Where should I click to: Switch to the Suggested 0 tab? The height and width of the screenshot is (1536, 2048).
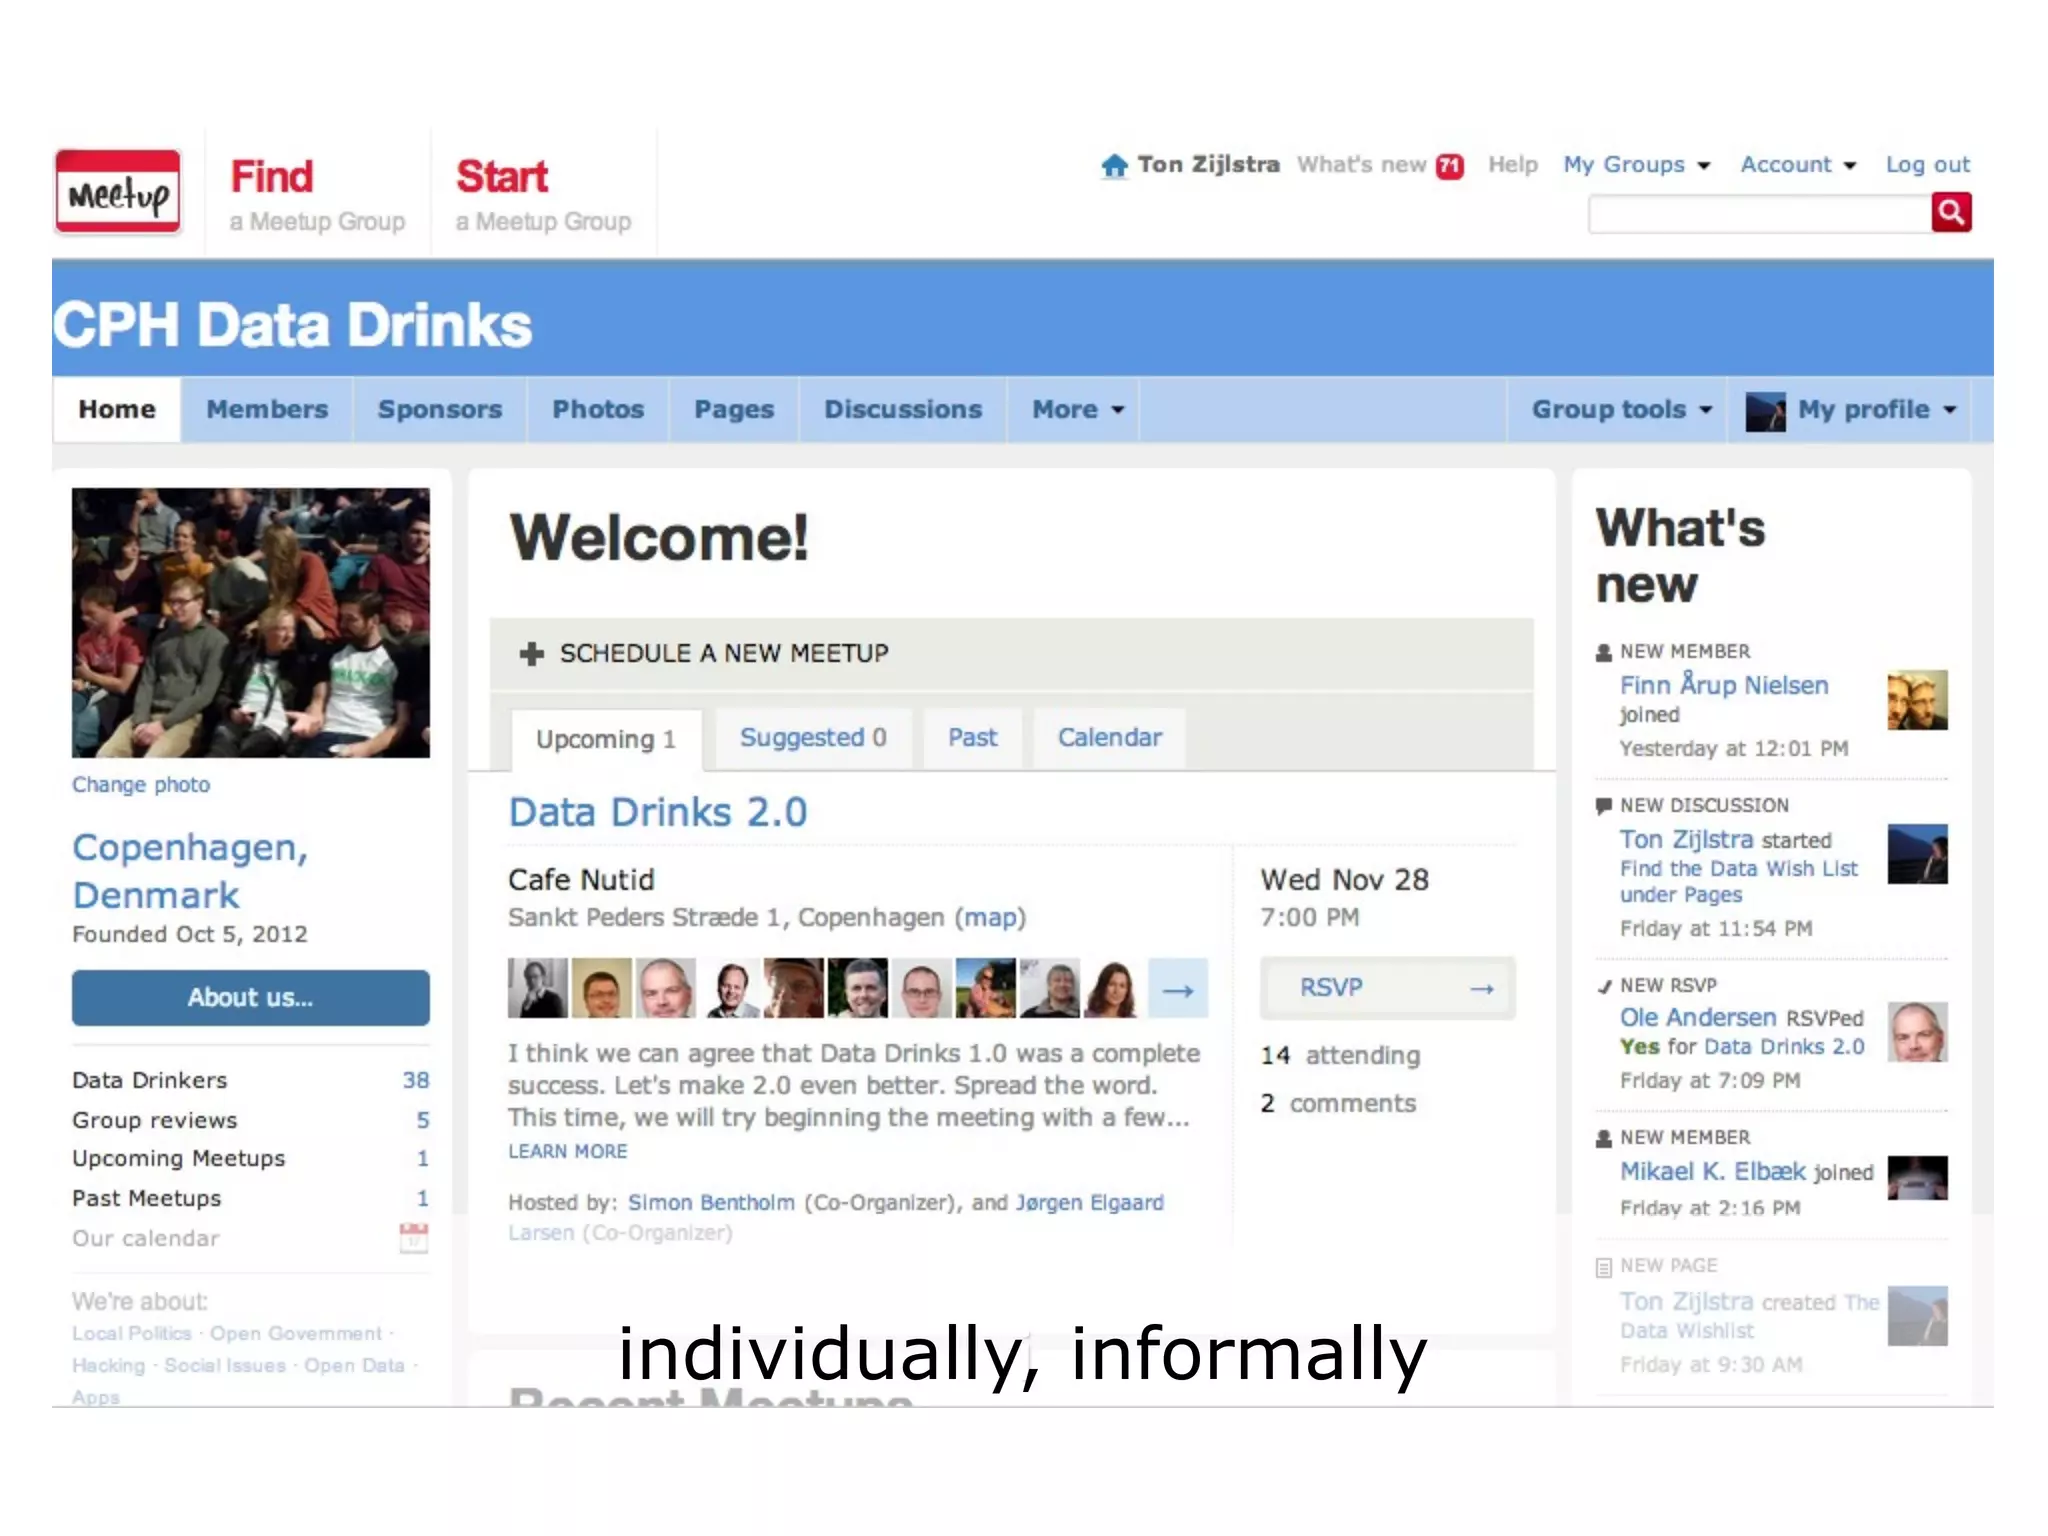pyautogui.click(x=812, y=738)
